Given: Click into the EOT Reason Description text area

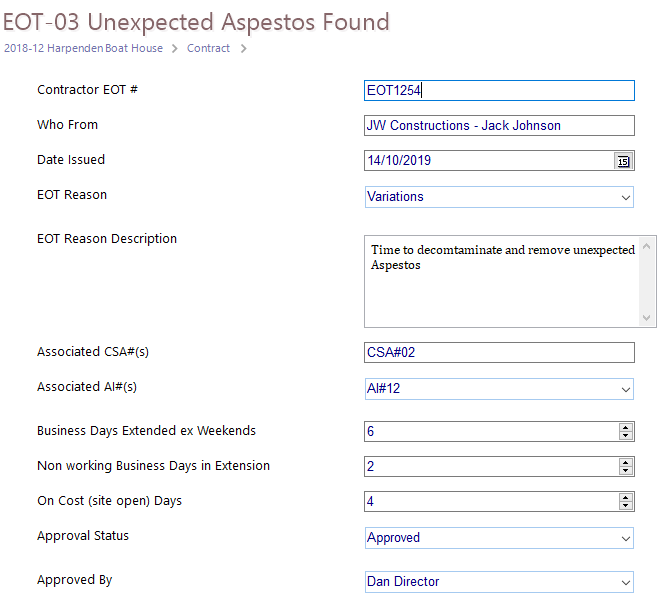Looking at the screenshot, I should 502,282.
